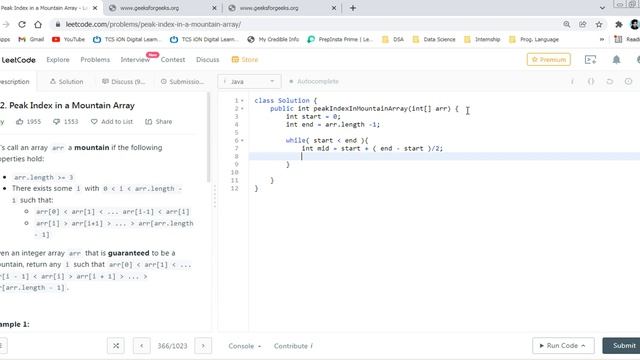Click the Premium button
640x360 pixels.
pyautogui.click(x=549, y=60)
